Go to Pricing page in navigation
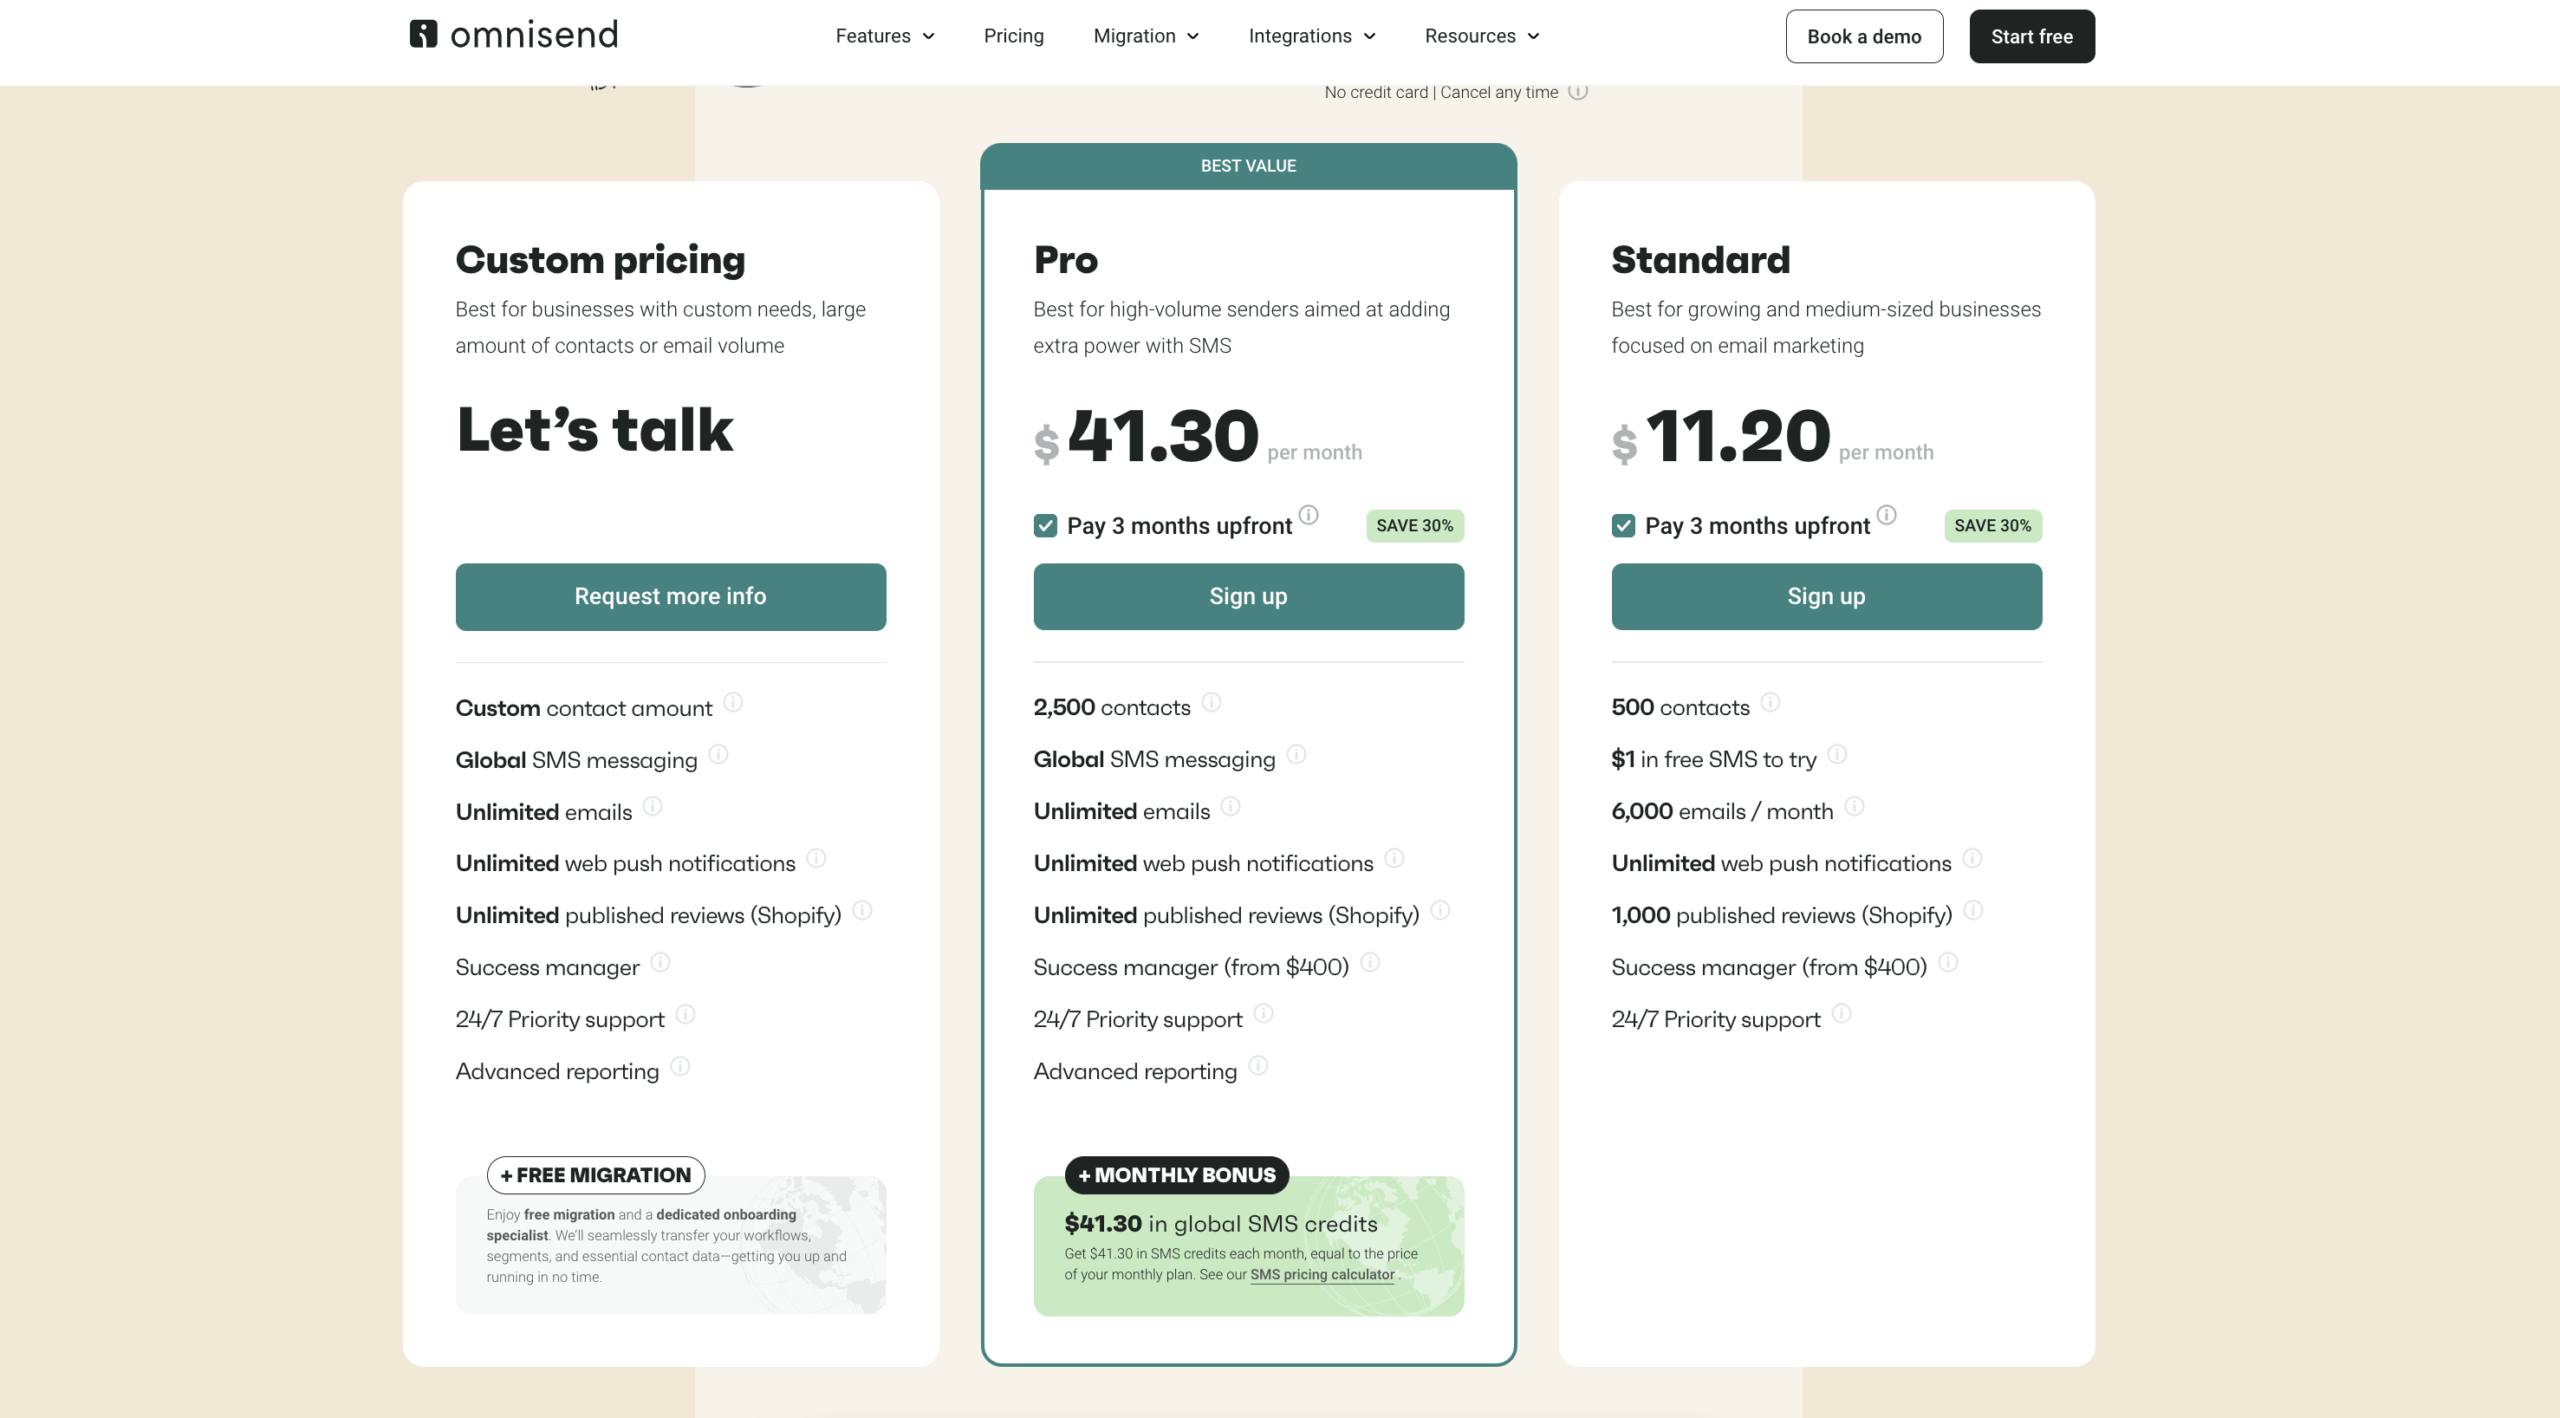The height and width of the screenshot is (1418, 2560). point(1013,36)
